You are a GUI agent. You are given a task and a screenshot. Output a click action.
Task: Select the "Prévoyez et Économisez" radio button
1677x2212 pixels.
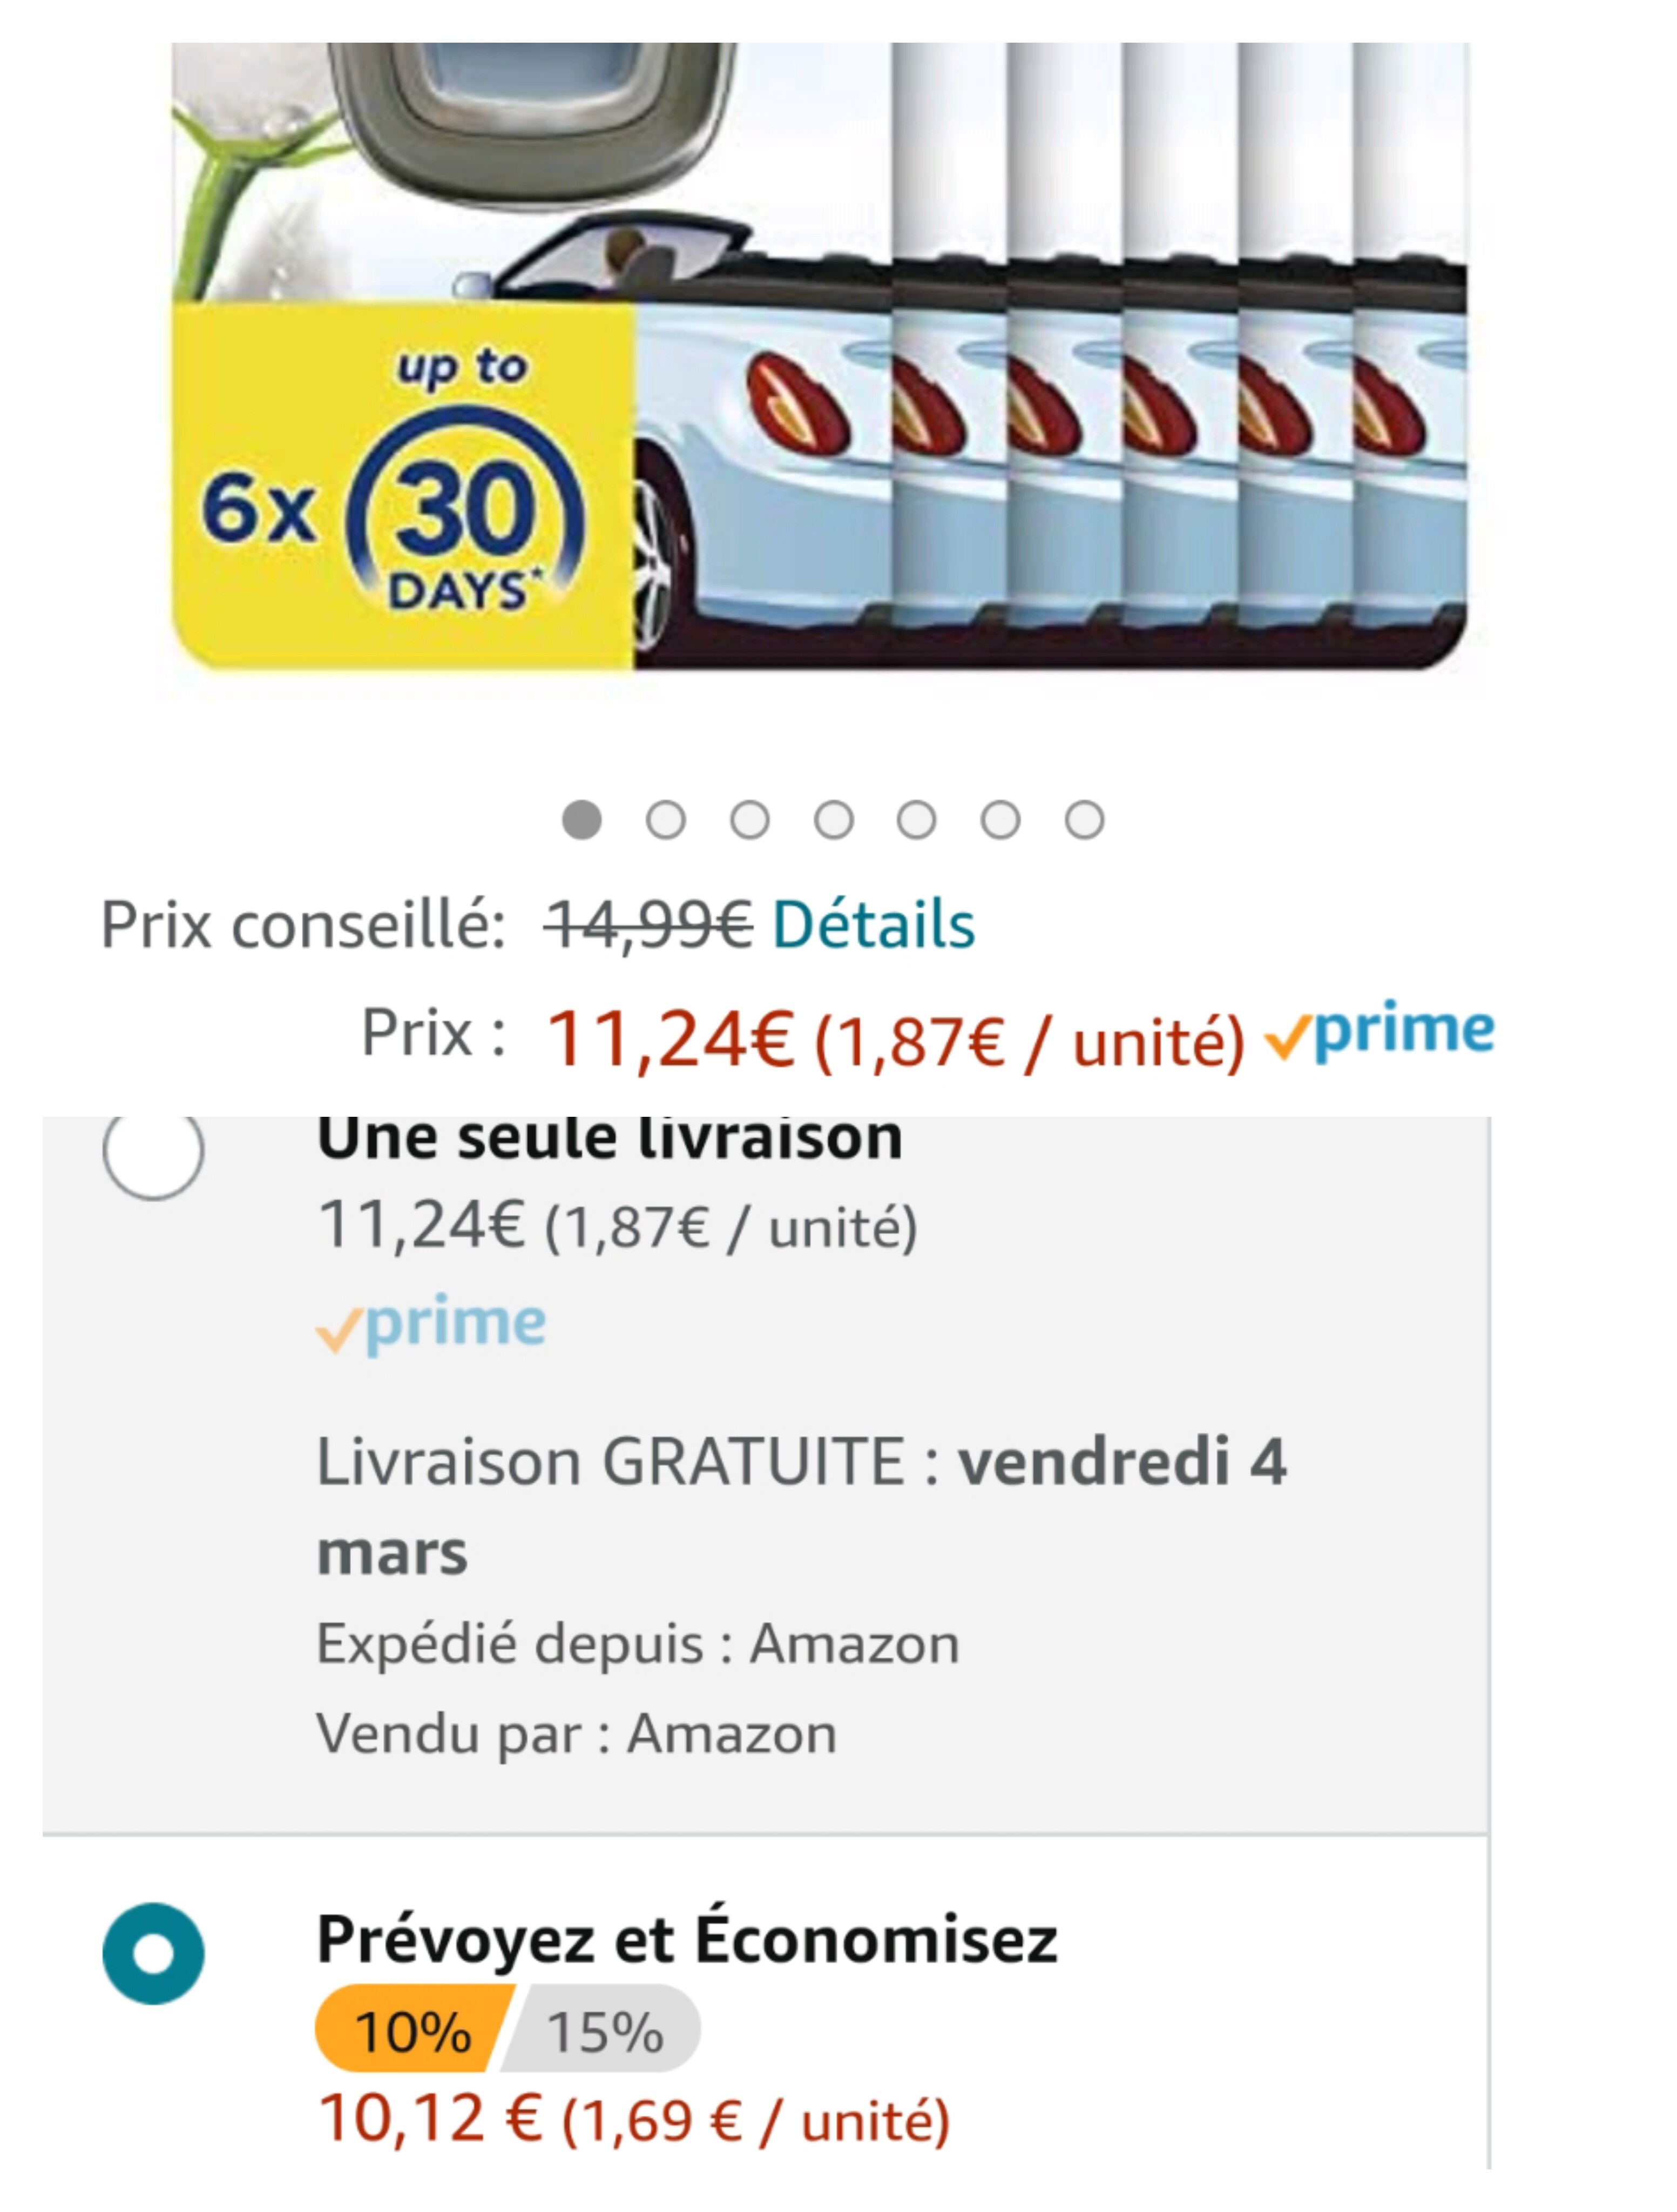(153, 1953)
